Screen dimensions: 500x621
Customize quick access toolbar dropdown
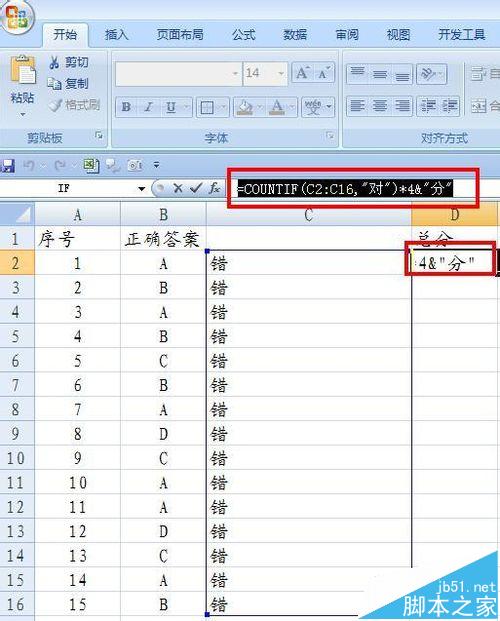[x=156, y=165]
